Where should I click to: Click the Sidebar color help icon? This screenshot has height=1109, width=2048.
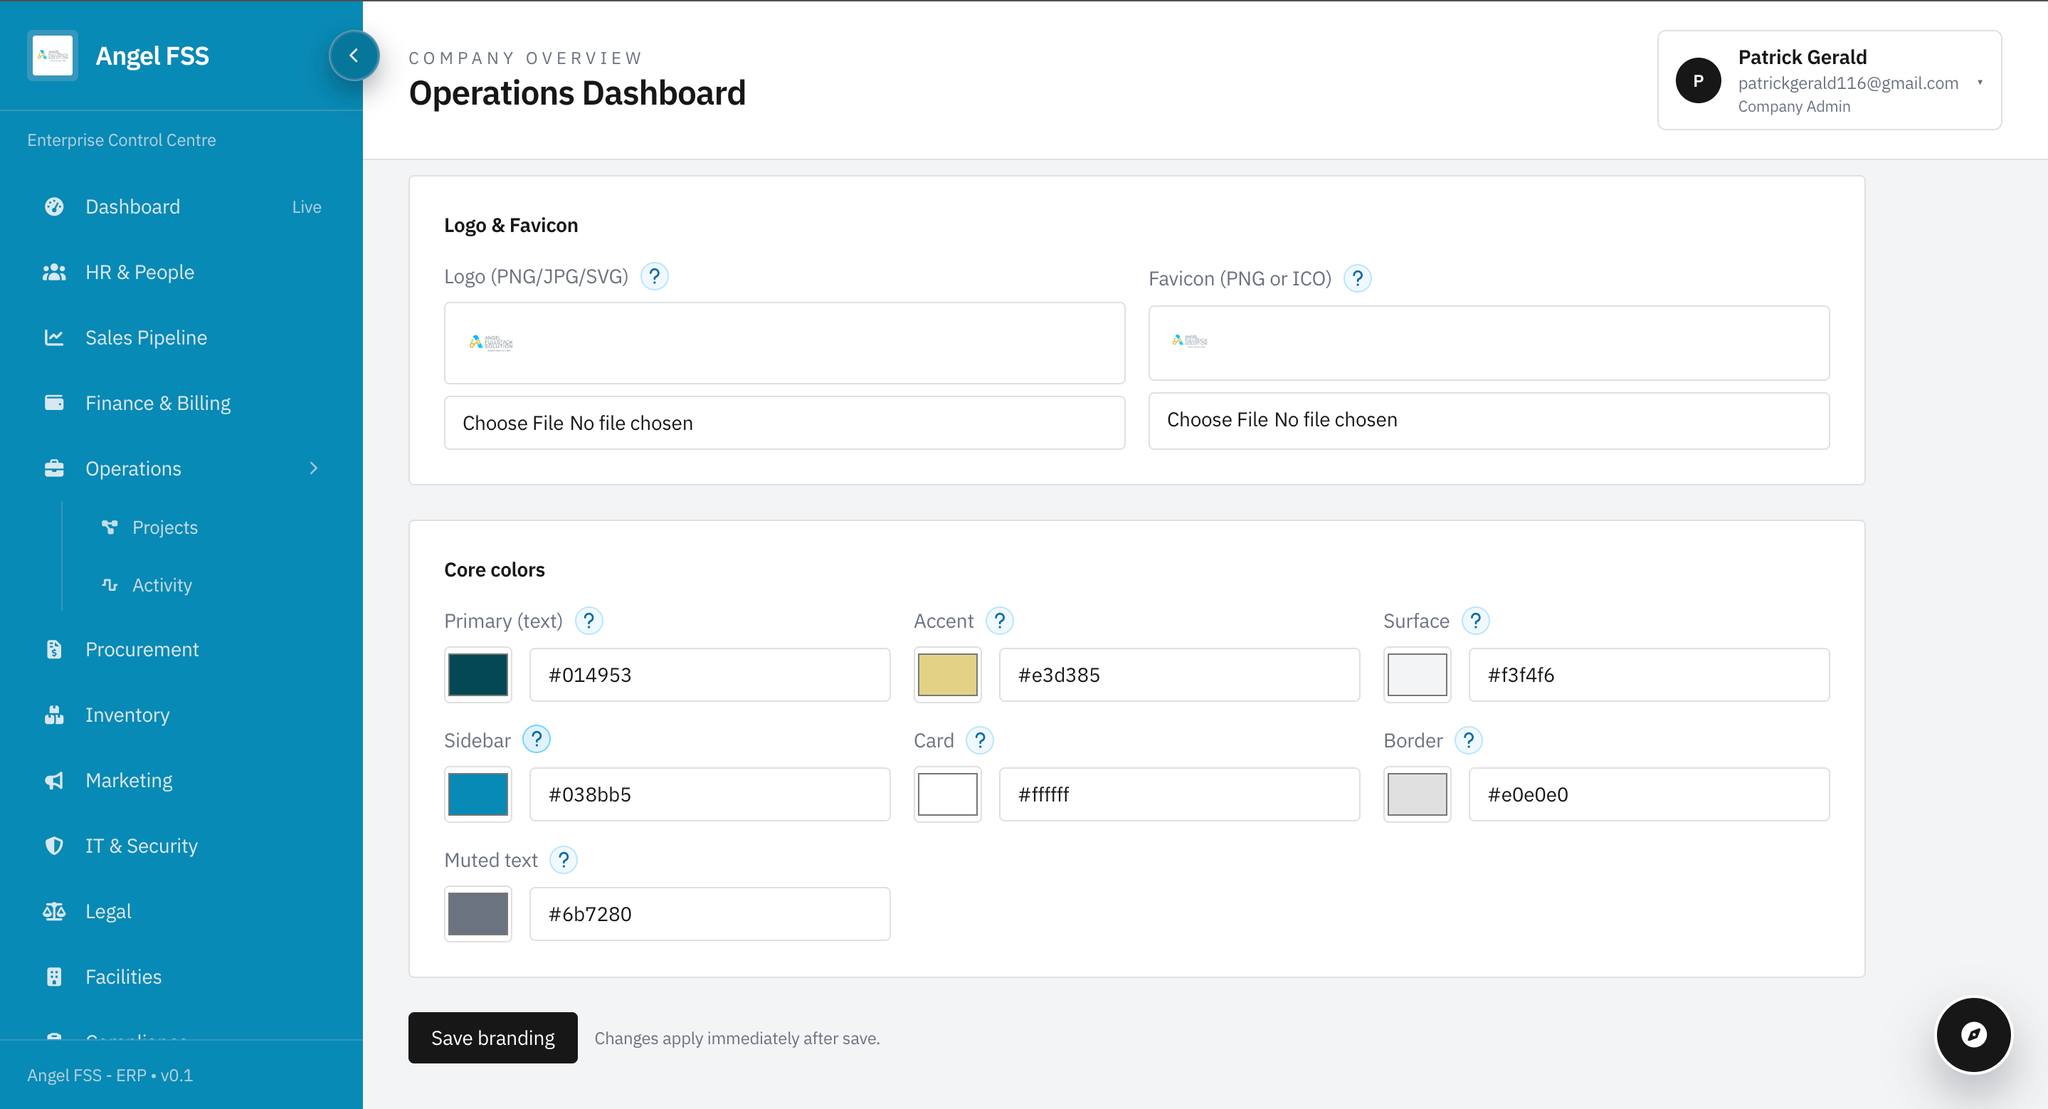tap(536, 740)
